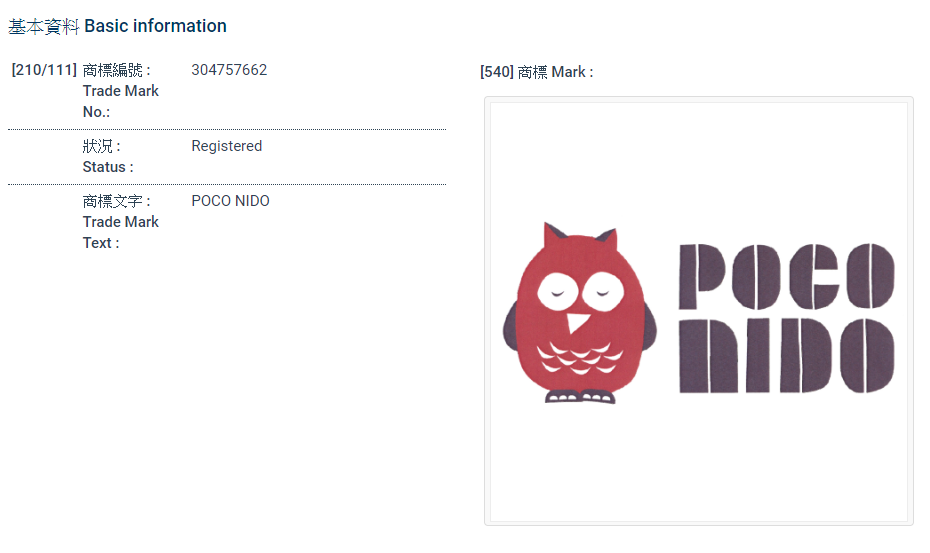This screenshot has height=553, width=930.
Task: Click the "商標編號 Trade Mark No." label
Action: pyautogui.click(x=121, y=91)
